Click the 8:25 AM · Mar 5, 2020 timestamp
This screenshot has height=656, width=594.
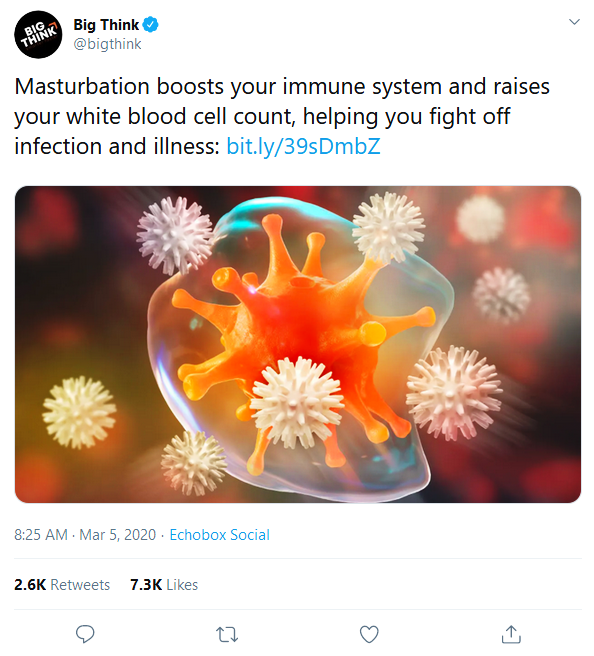tap(85, 535)
